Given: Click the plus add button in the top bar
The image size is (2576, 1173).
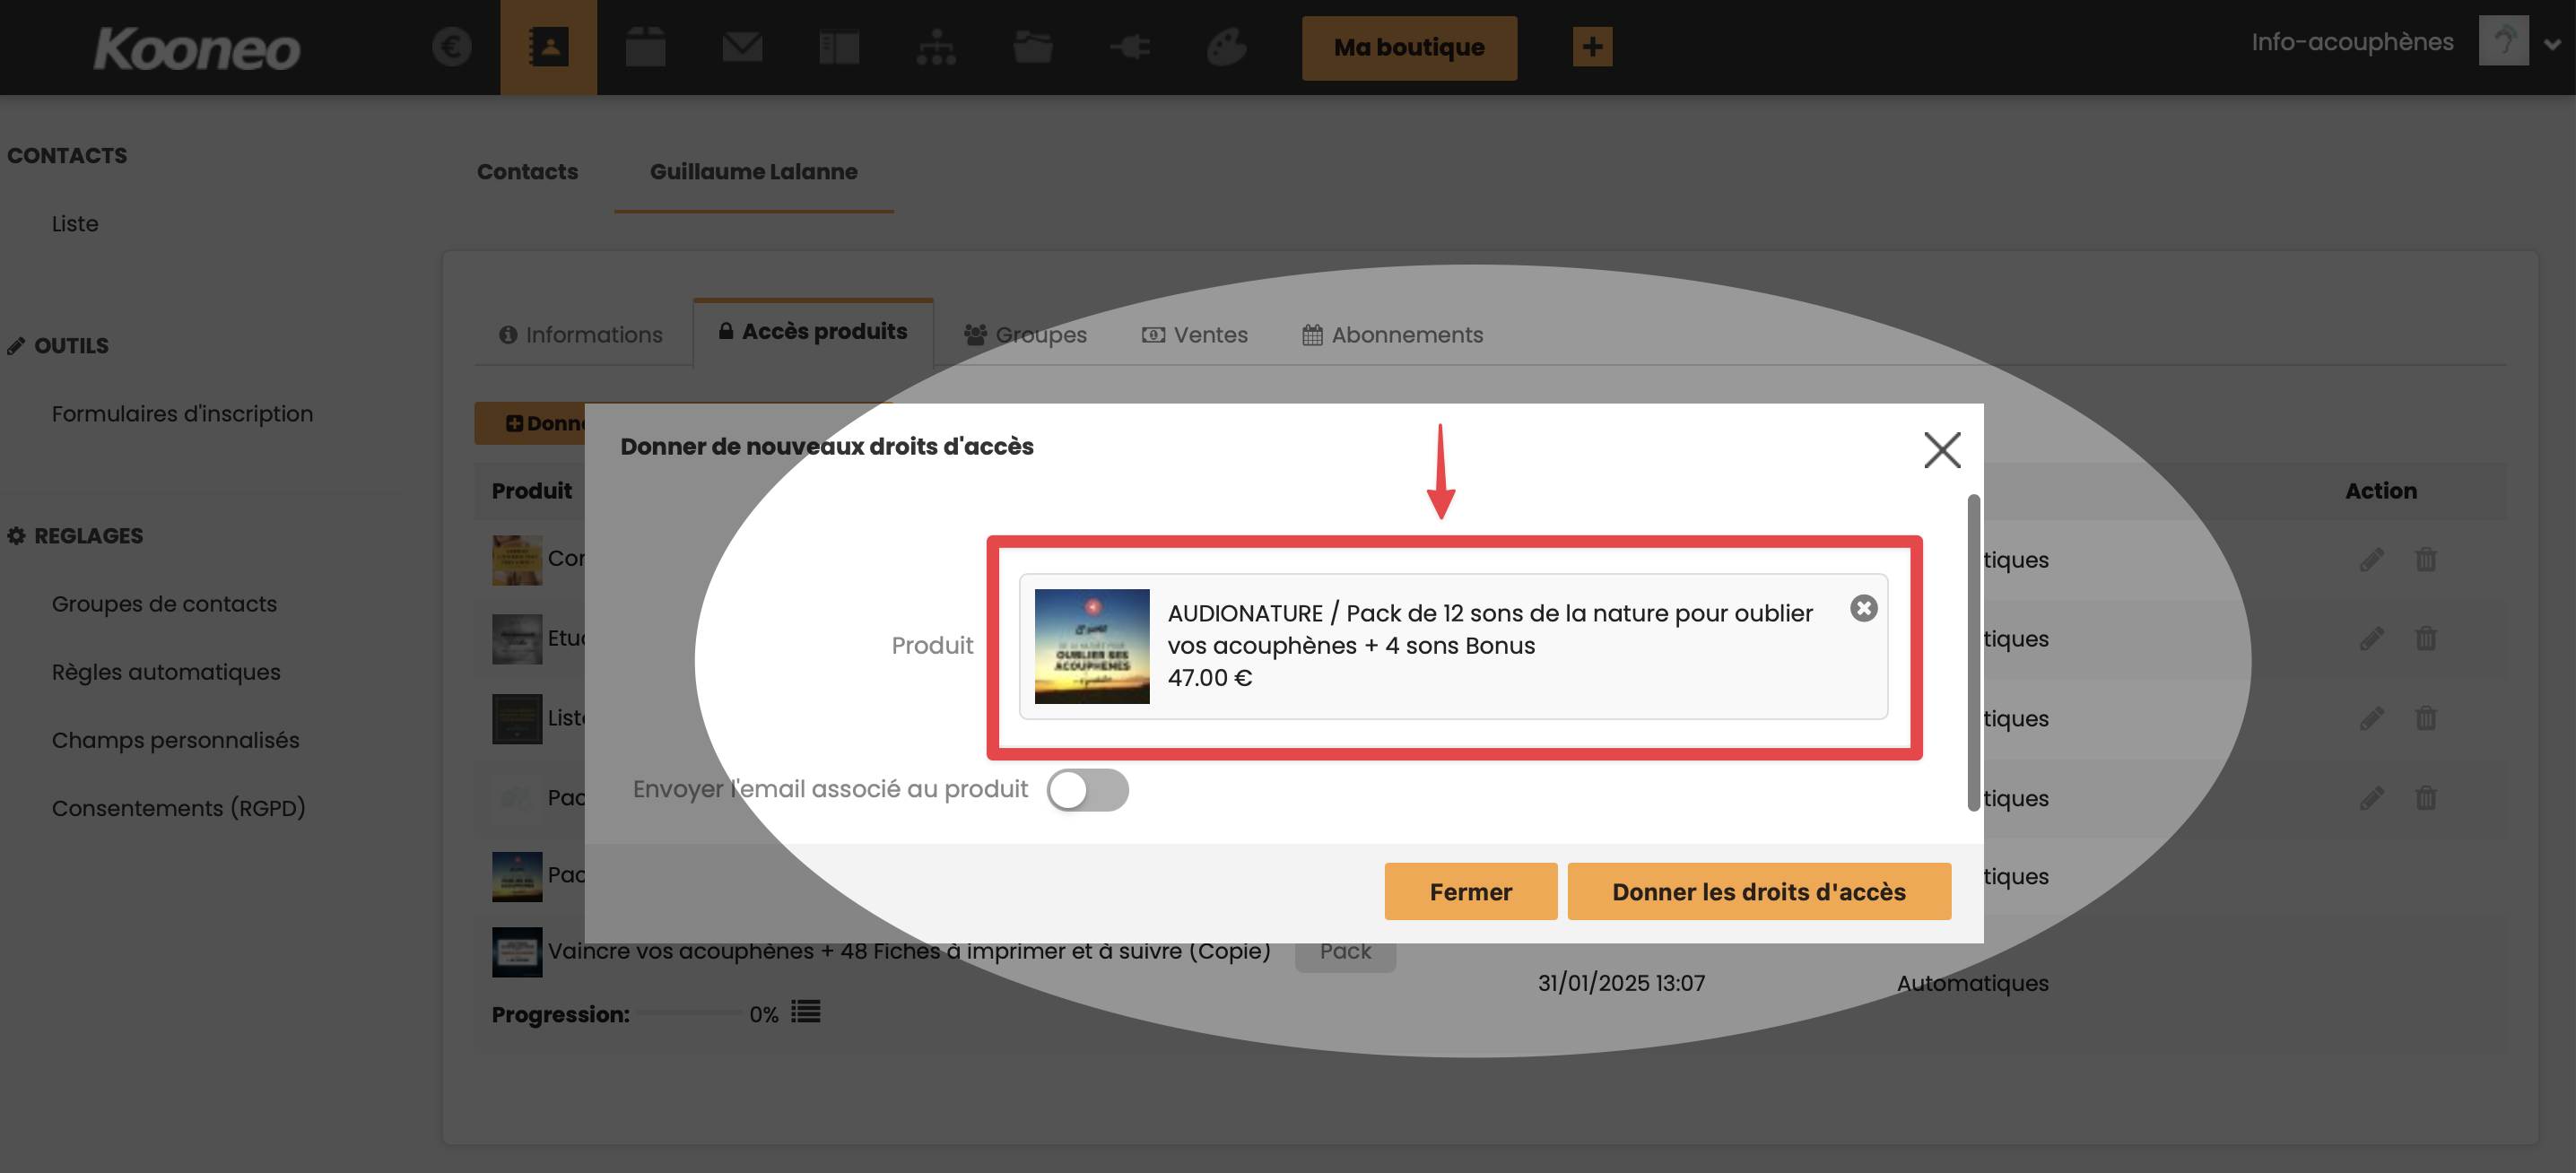Looking at the screenshot, I should click(x=1592, y=47).
